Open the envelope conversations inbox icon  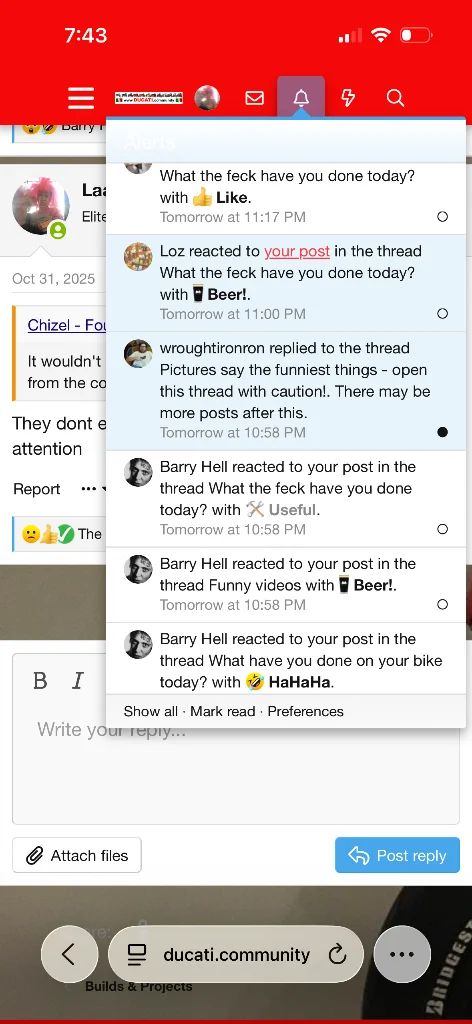[255, 98]
